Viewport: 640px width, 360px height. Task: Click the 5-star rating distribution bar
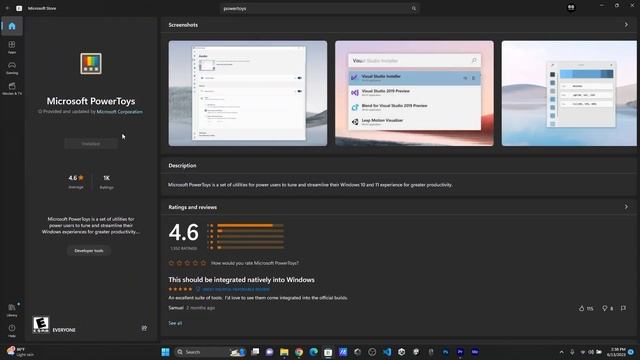tap(250, 225)
